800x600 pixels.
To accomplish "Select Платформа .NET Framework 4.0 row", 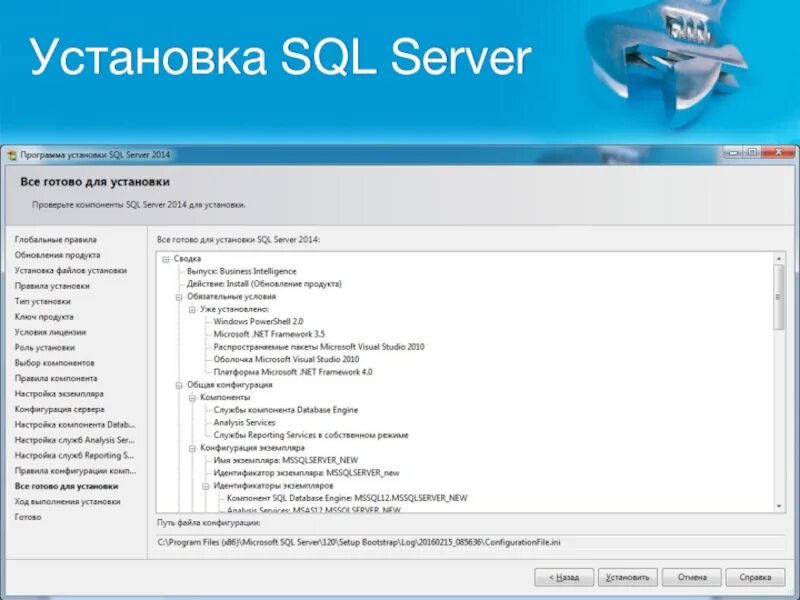I will click(x=293, y=372).
